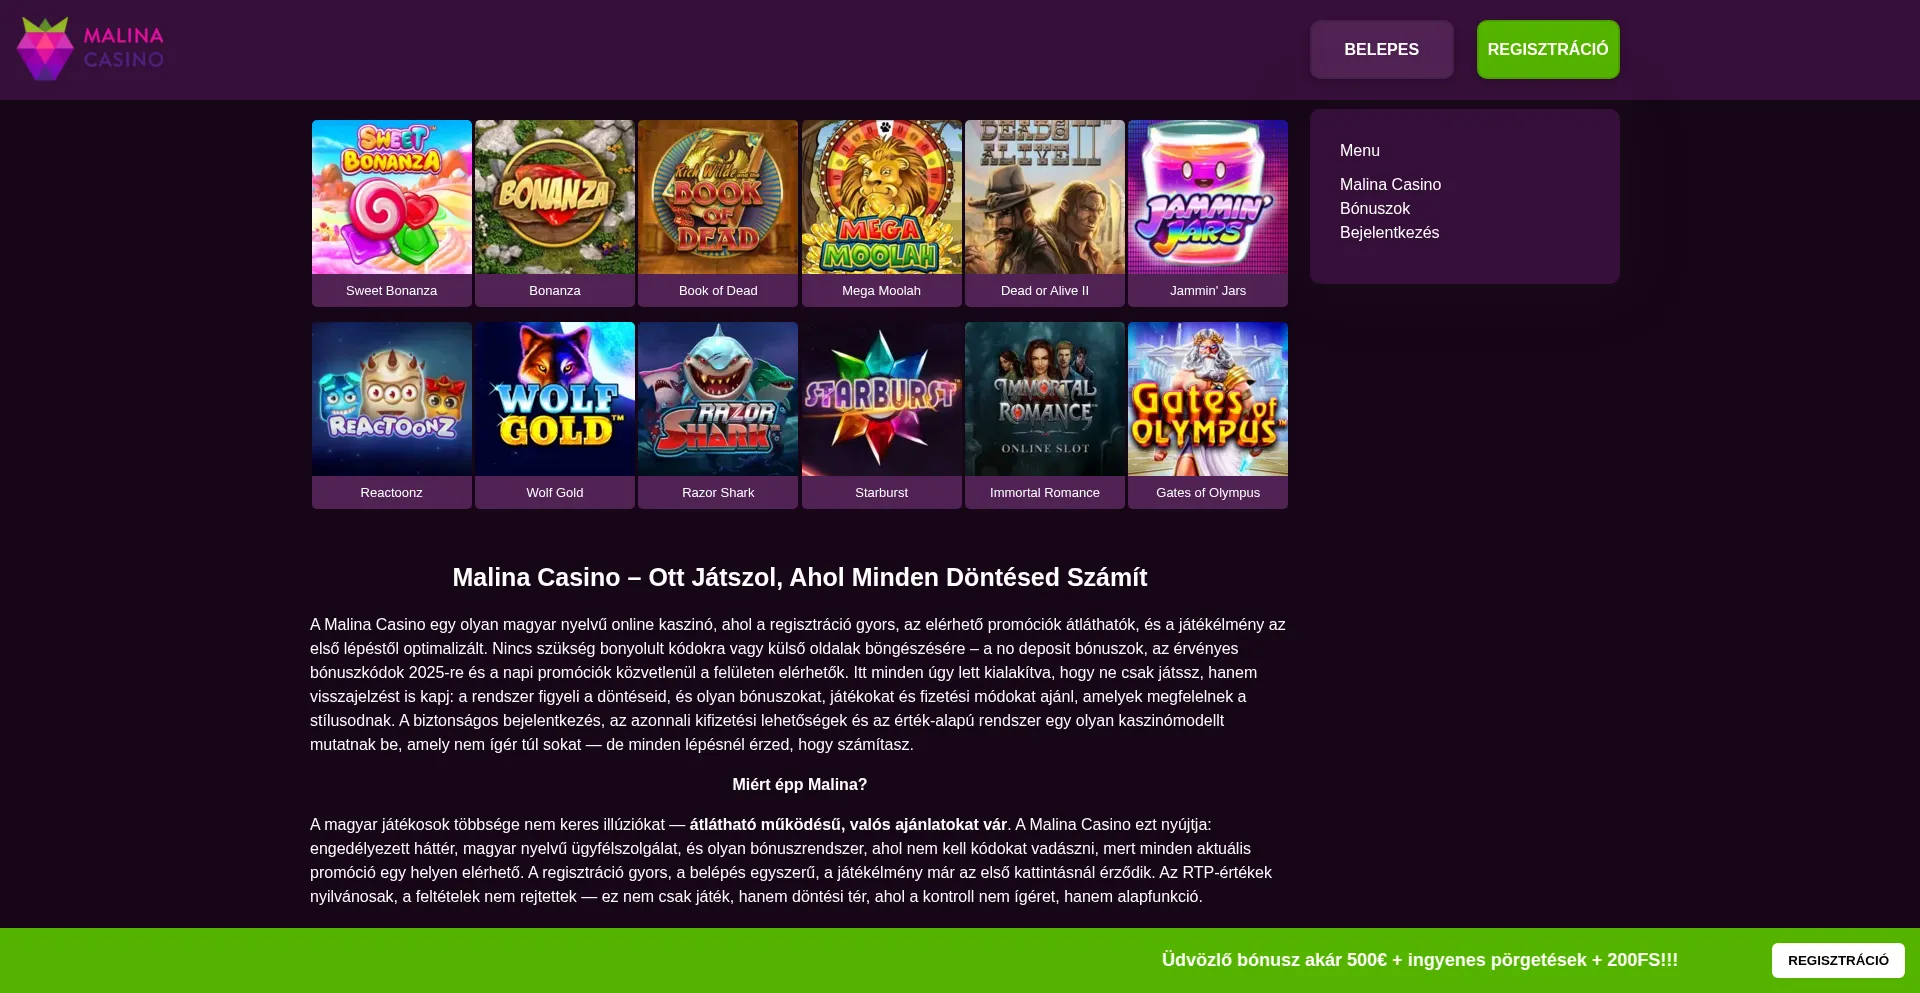The image size is (1920, 993).
Task: Click the BELEPES login button
Action: (x=1382, y=49)
